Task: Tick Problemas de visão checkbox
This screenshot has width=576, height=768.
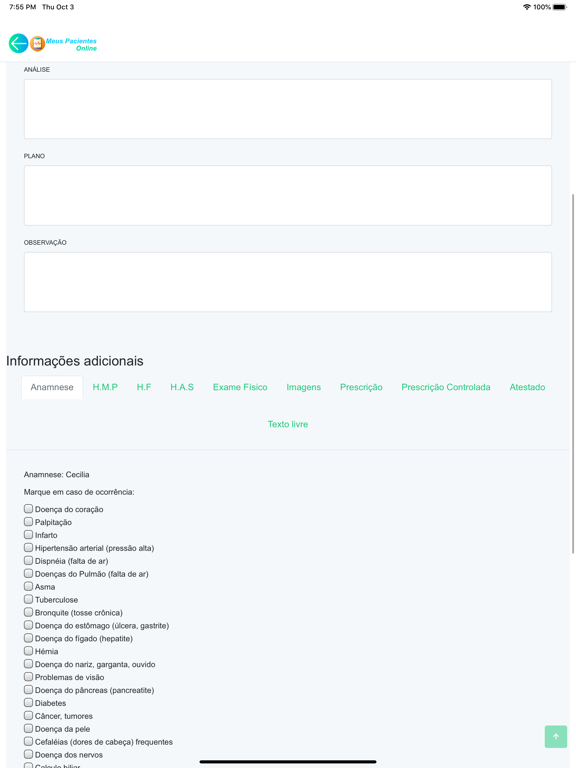Action: 28,676
